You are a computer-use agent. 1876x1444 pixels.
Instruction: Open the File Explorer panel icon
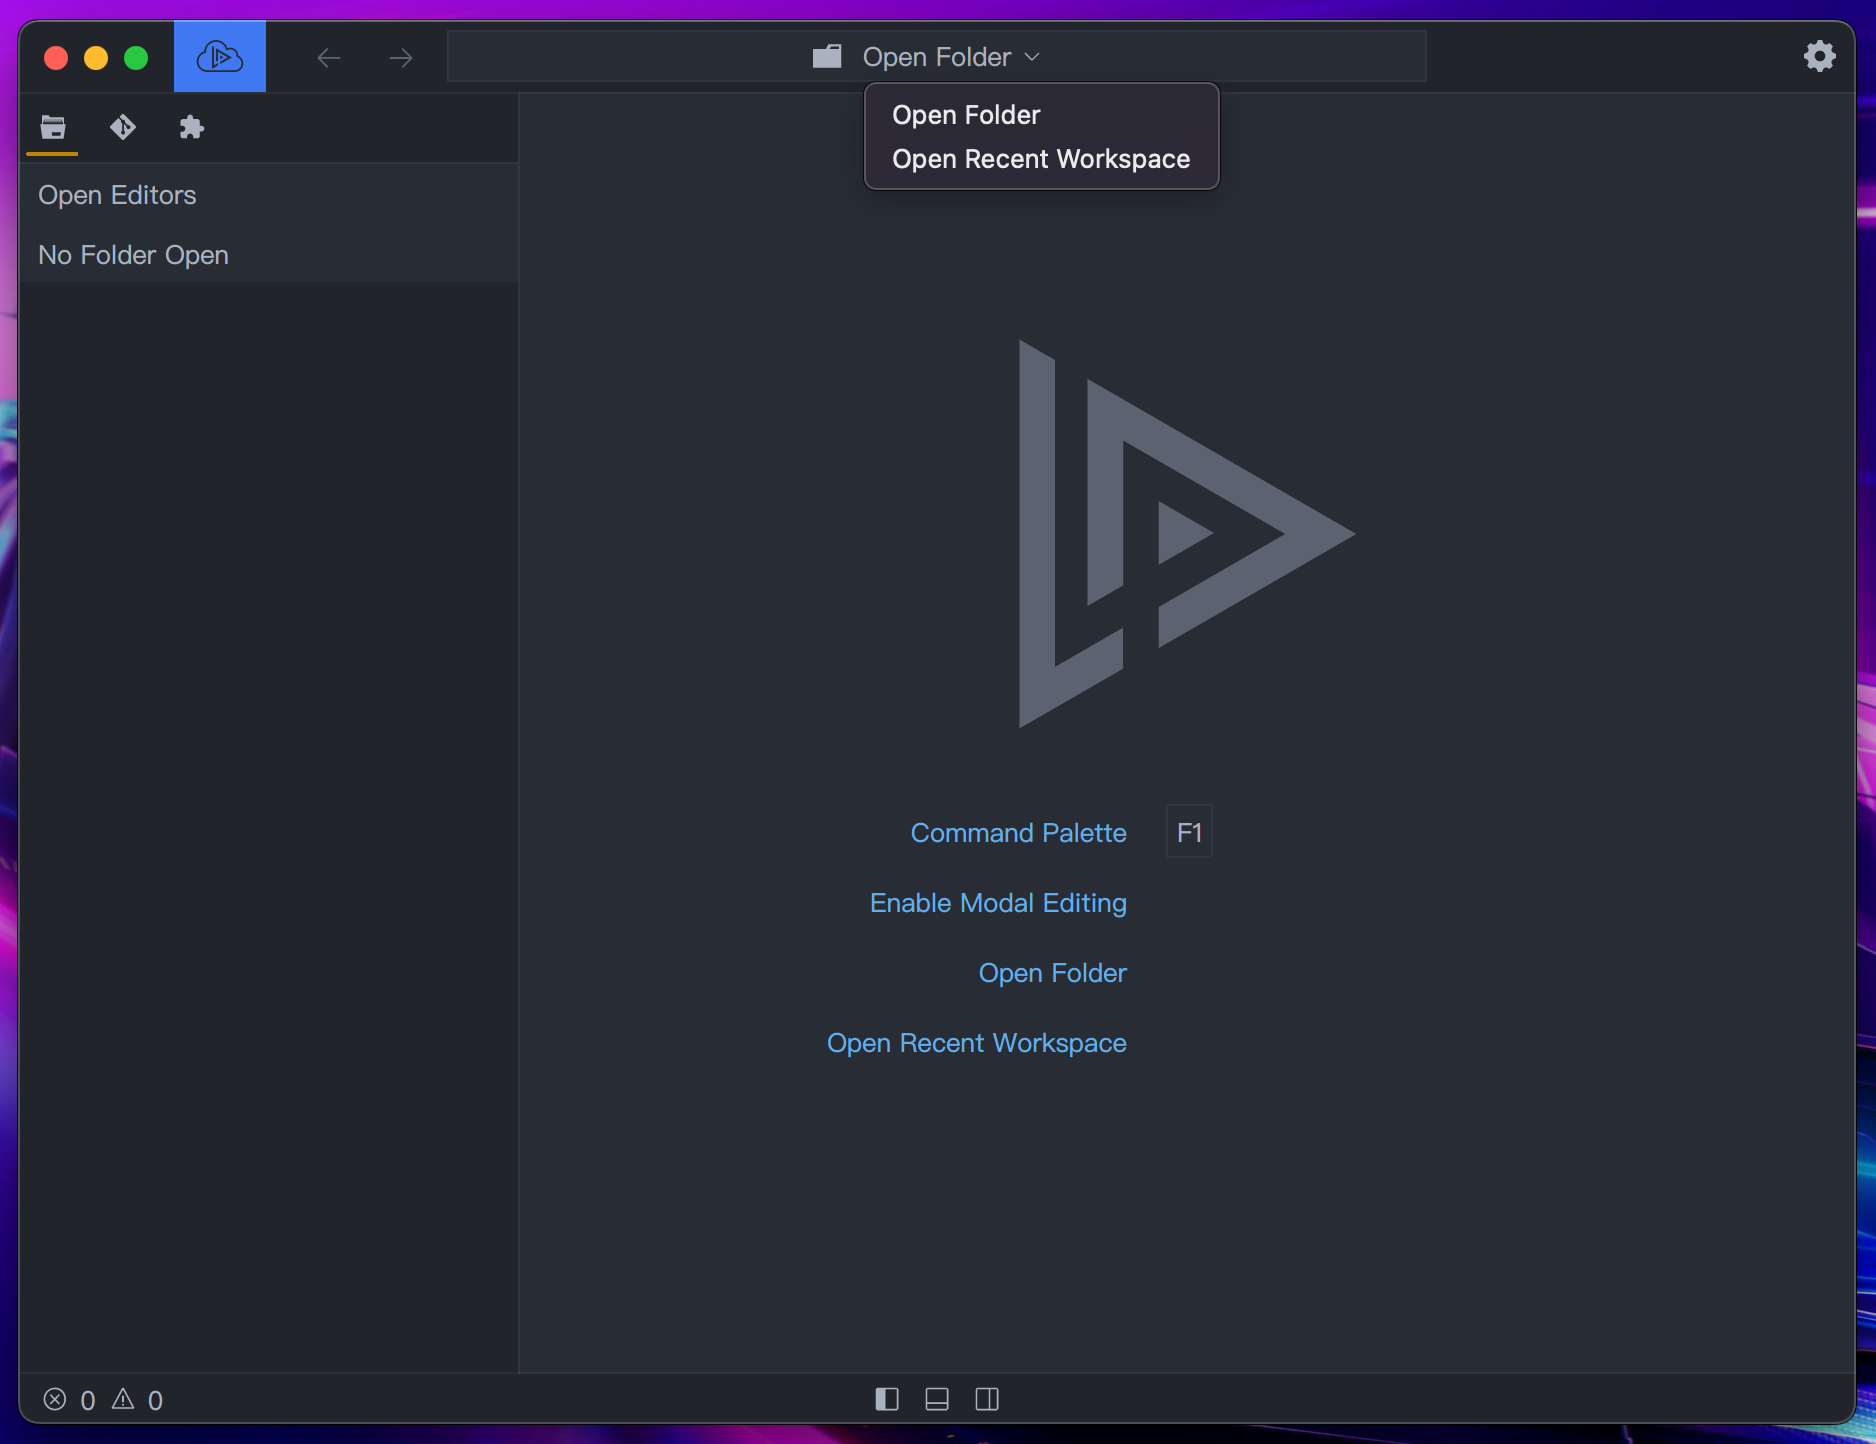click(x=53, y=127)
